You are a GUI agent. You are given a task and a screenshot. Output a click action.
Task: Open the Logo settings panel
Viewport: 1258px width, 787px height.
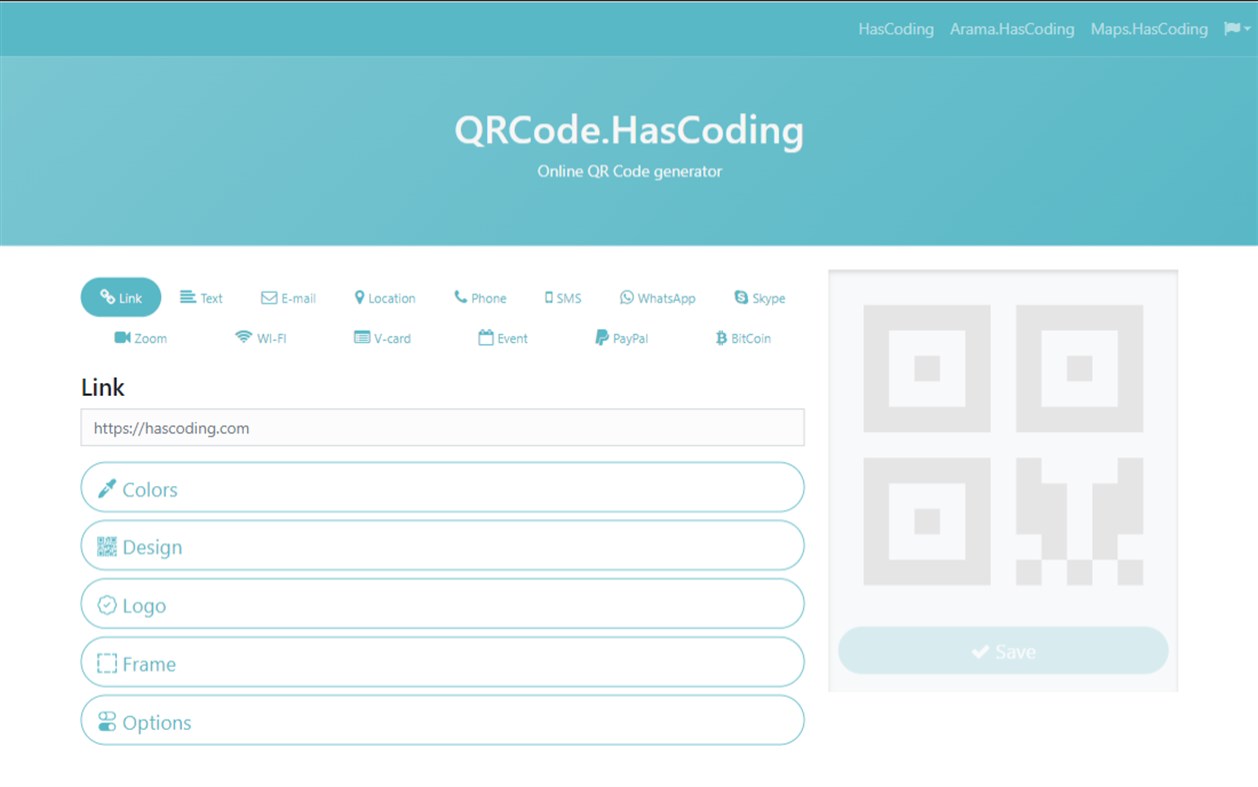click(x=442, y=604)
